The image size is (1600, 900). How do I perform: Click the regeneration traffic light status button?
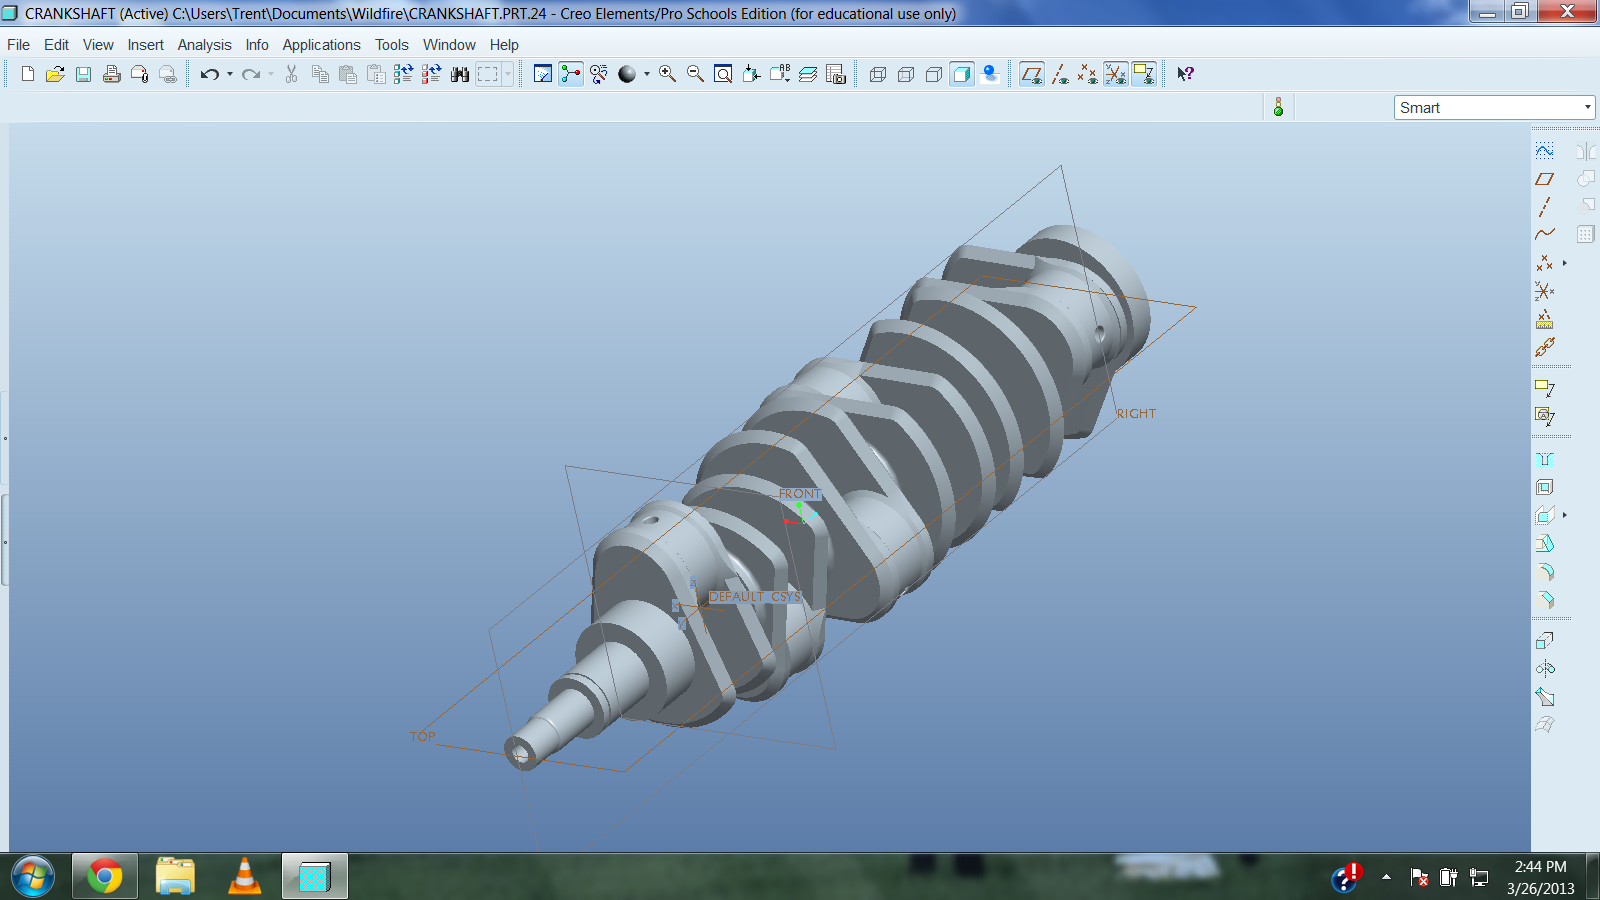pos(1278,107)
